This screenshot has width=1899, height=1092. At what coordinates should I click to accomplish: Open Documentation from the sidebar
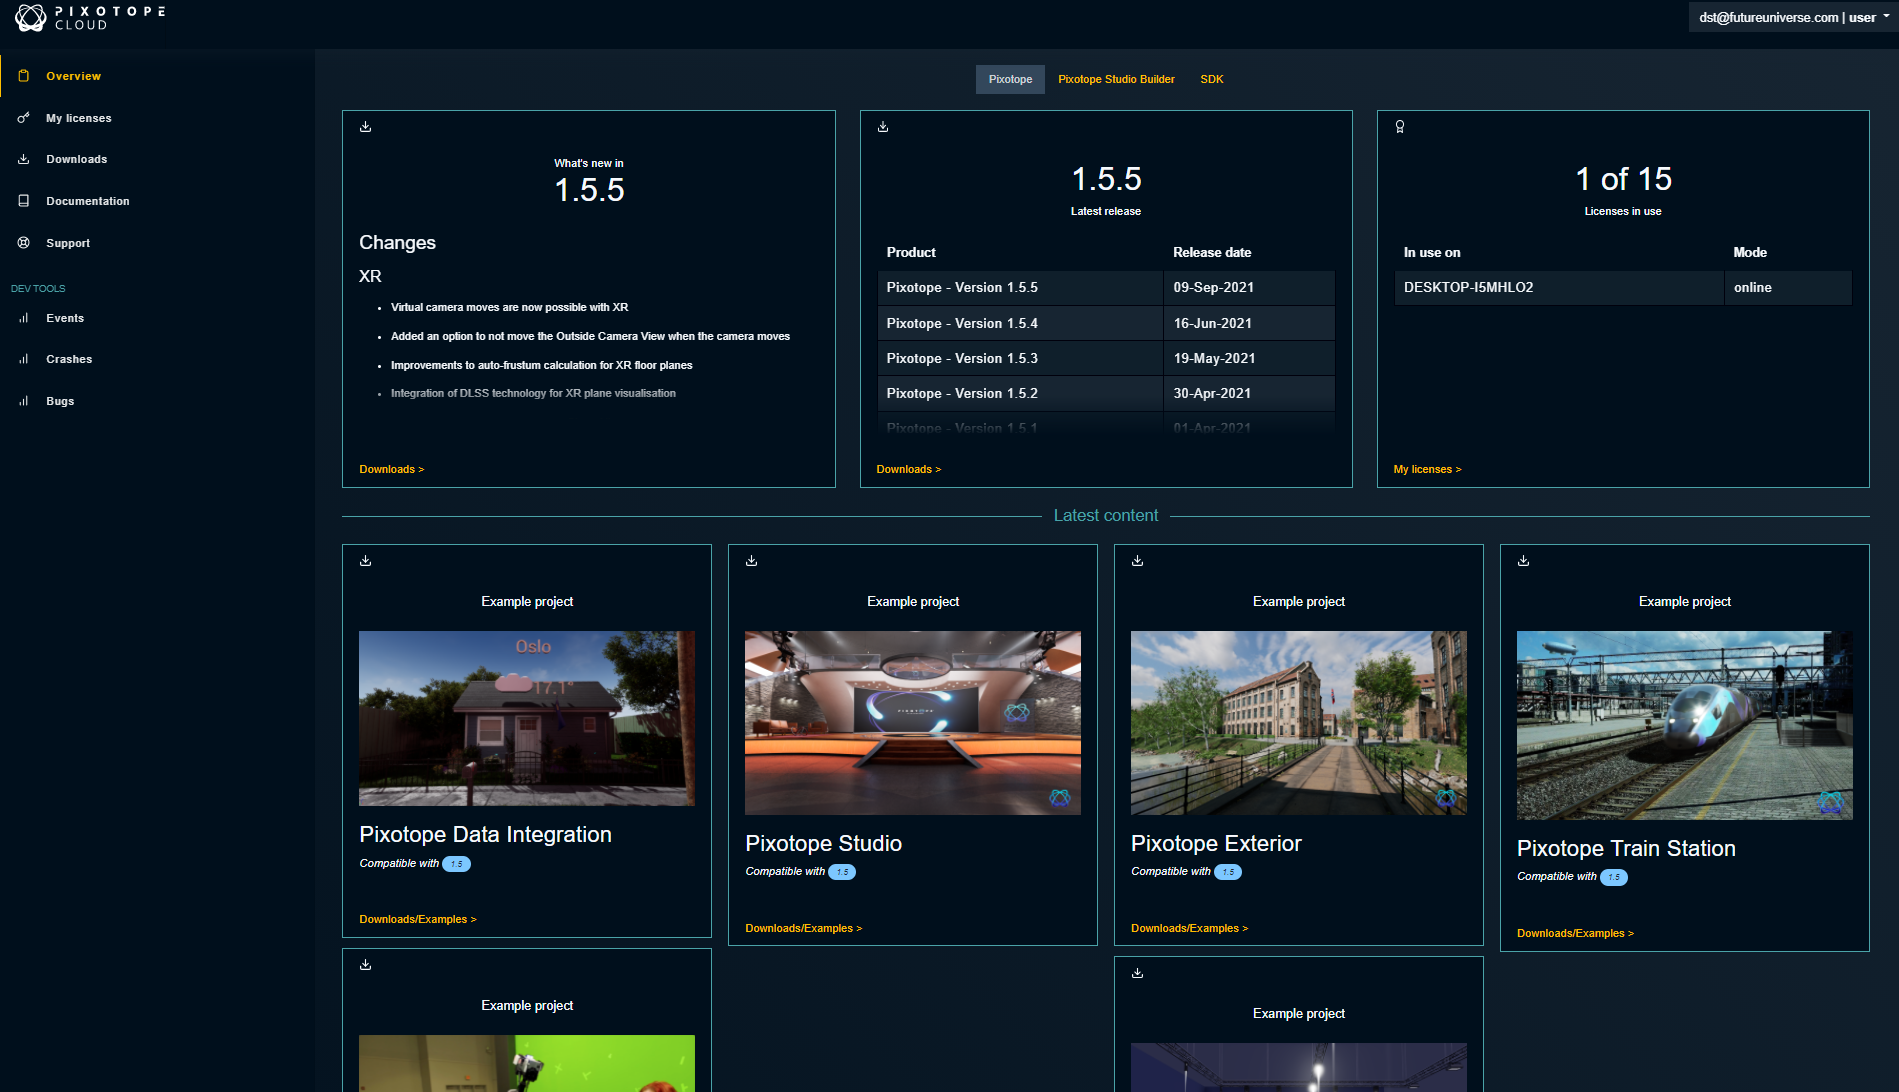tap(88, 201)
